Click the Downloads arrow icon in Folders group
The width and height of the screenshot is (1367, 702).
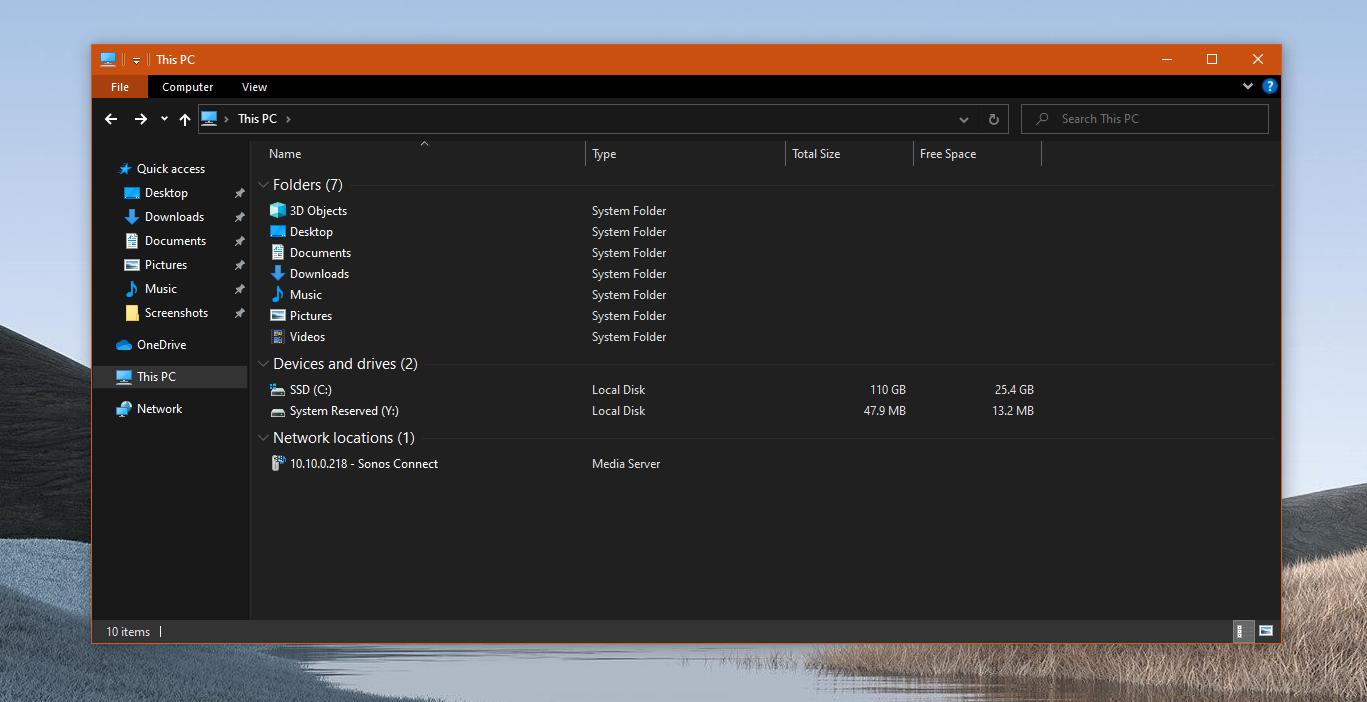278,274
